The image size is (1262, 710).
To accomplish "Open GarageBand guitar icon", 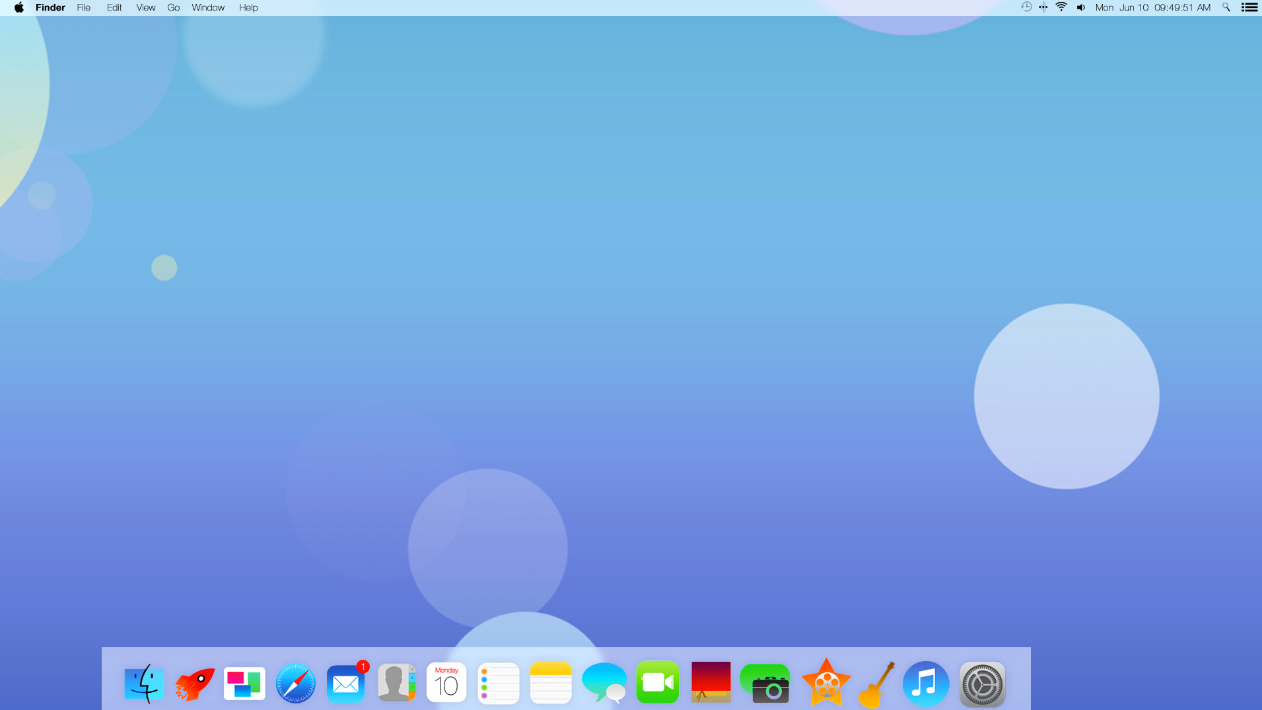I will (876, 685).
